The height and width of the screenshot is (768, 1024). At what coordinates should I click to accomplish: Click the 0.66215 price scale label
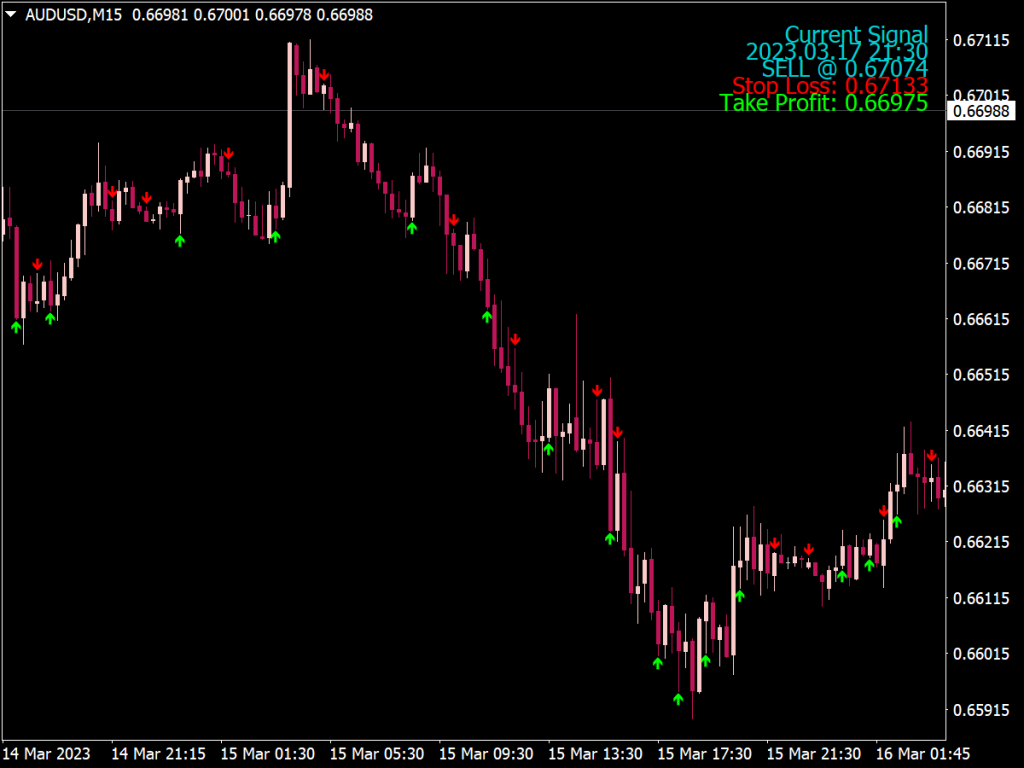point(981,542)
